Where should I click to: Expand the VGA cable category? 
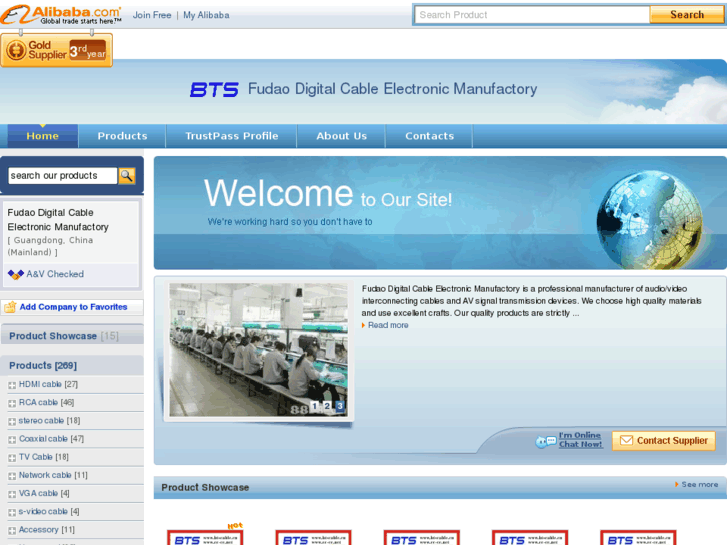(x=12, y=494)
